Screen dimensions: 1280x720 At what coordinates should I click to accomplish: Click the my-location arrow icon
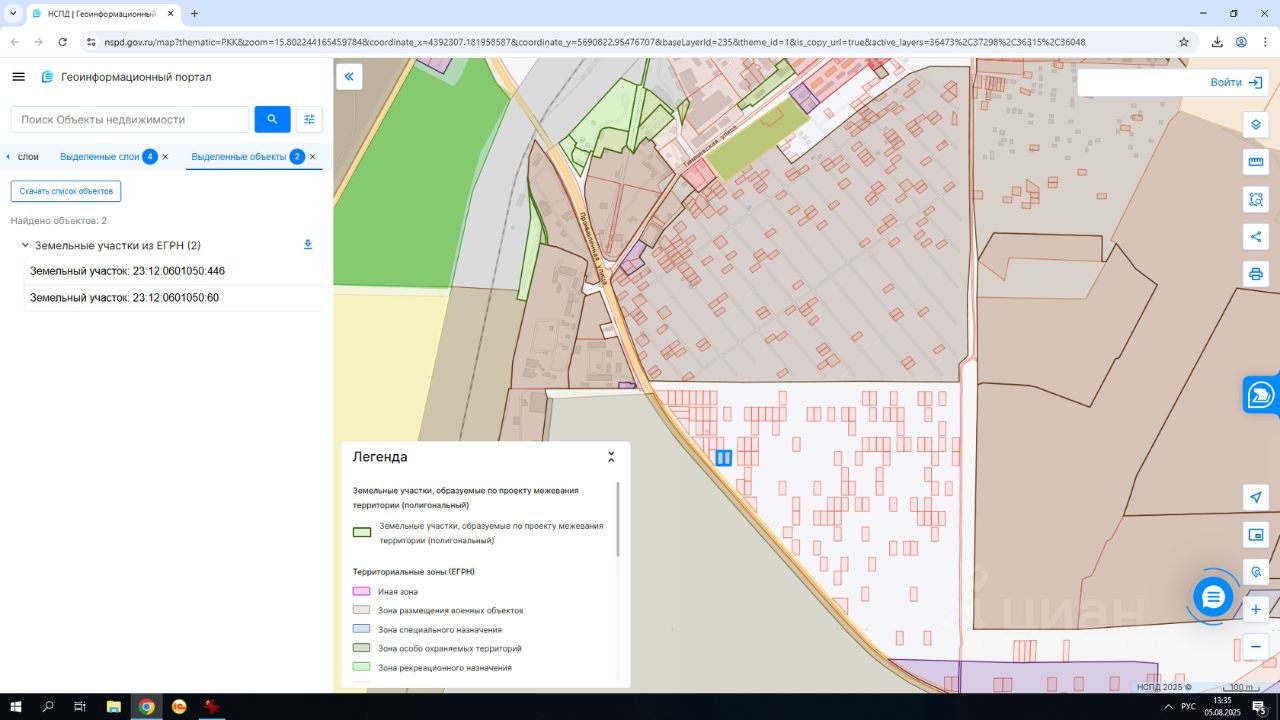pyautogui.click(x=1256, y=498)
